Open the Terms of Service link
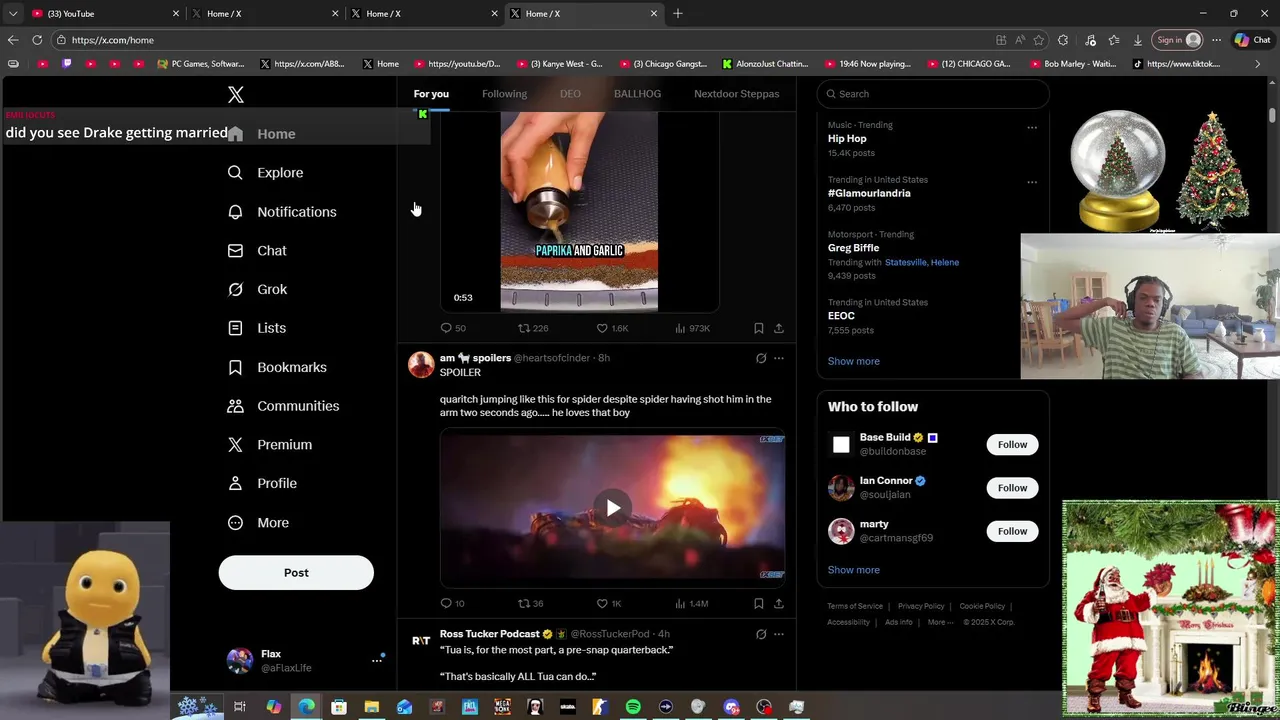Viewport: 1280px width, 720px height. (x=855, y=606)
